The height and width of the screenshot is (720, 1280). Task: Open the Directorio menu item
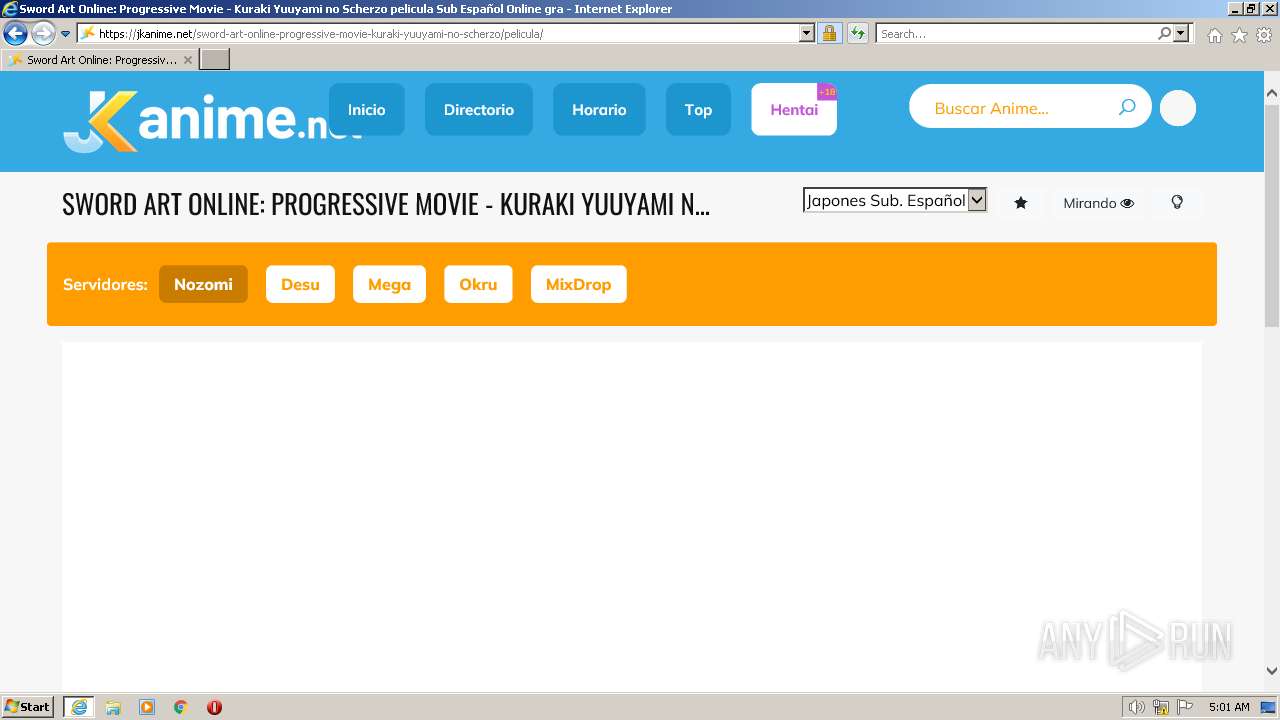479,109
